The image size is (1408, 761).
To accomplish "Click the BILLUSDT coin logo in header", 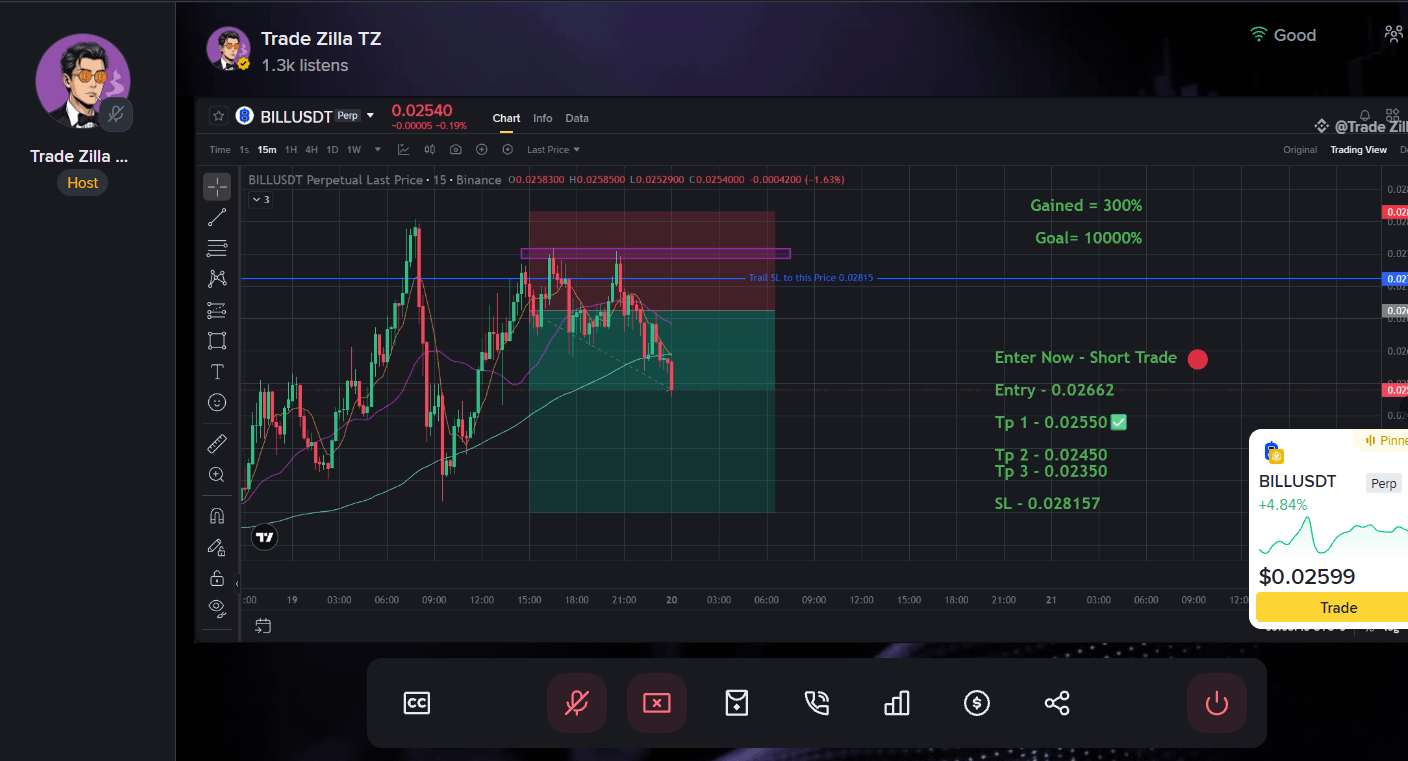I will [245, 116].
